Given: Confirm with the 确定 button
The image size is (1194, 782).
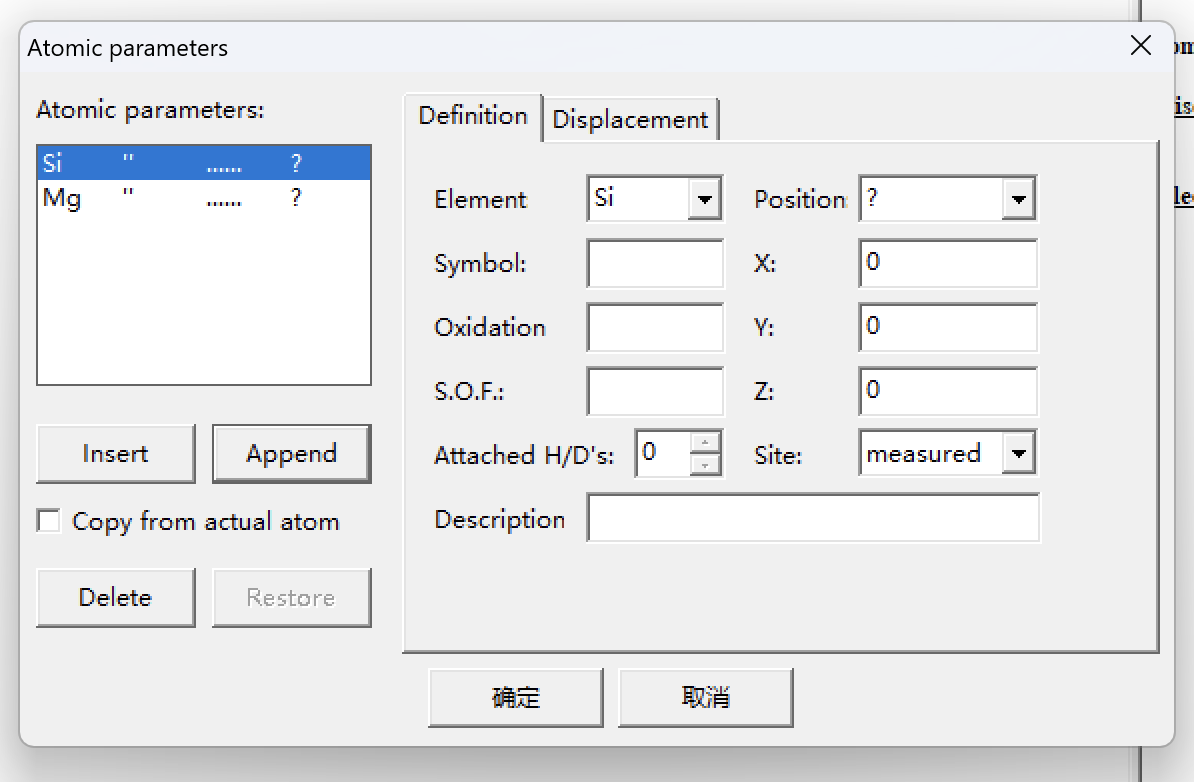Looking at the screenshot, I should click(x=515, y=698).
